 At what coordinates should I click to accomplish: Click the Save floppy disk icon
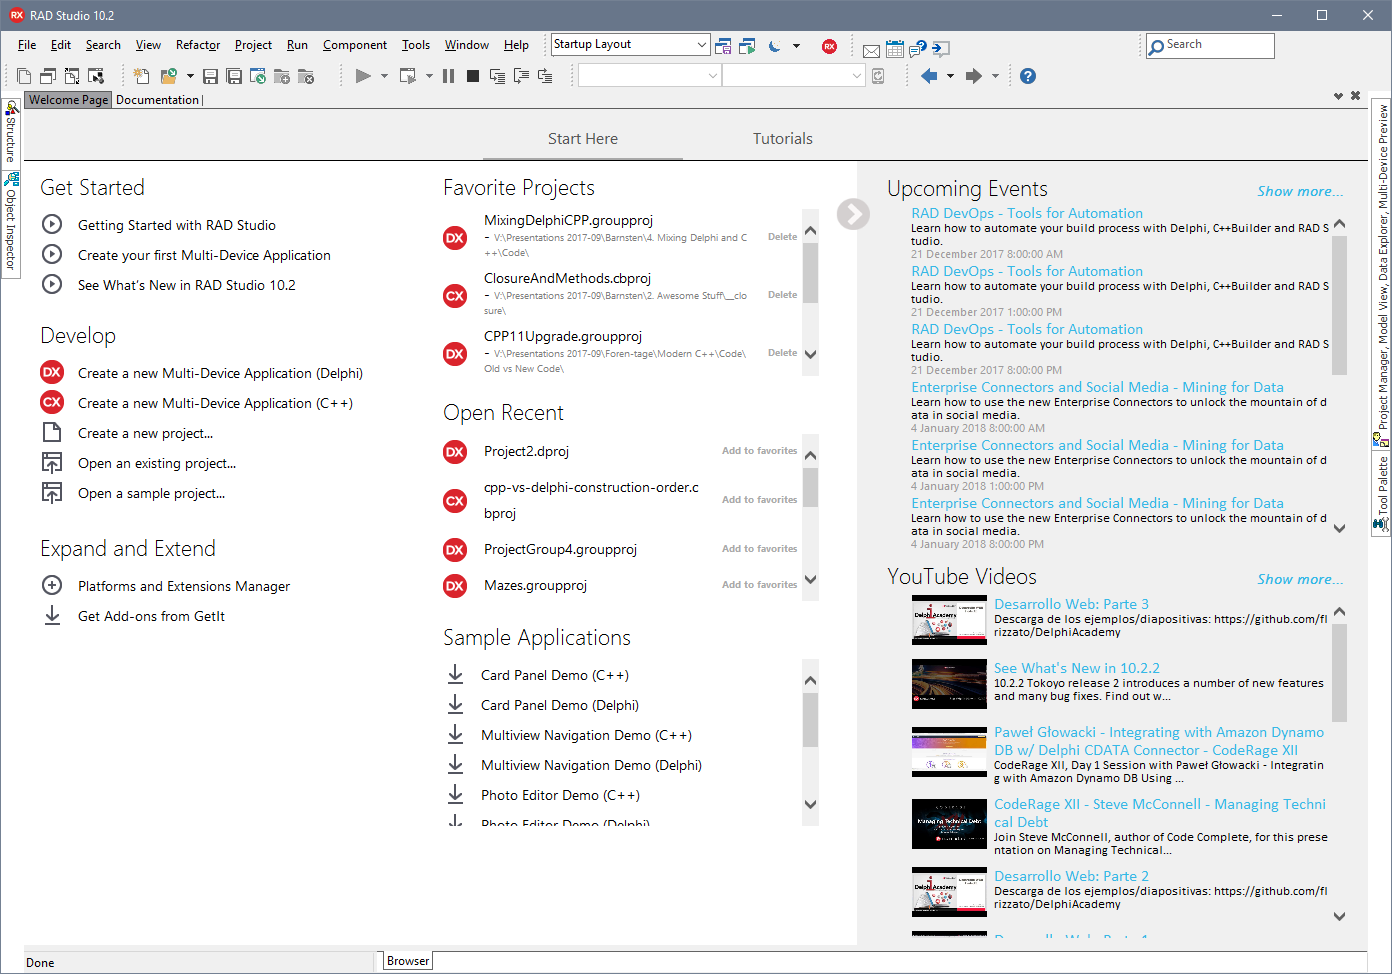pos(210,76)
